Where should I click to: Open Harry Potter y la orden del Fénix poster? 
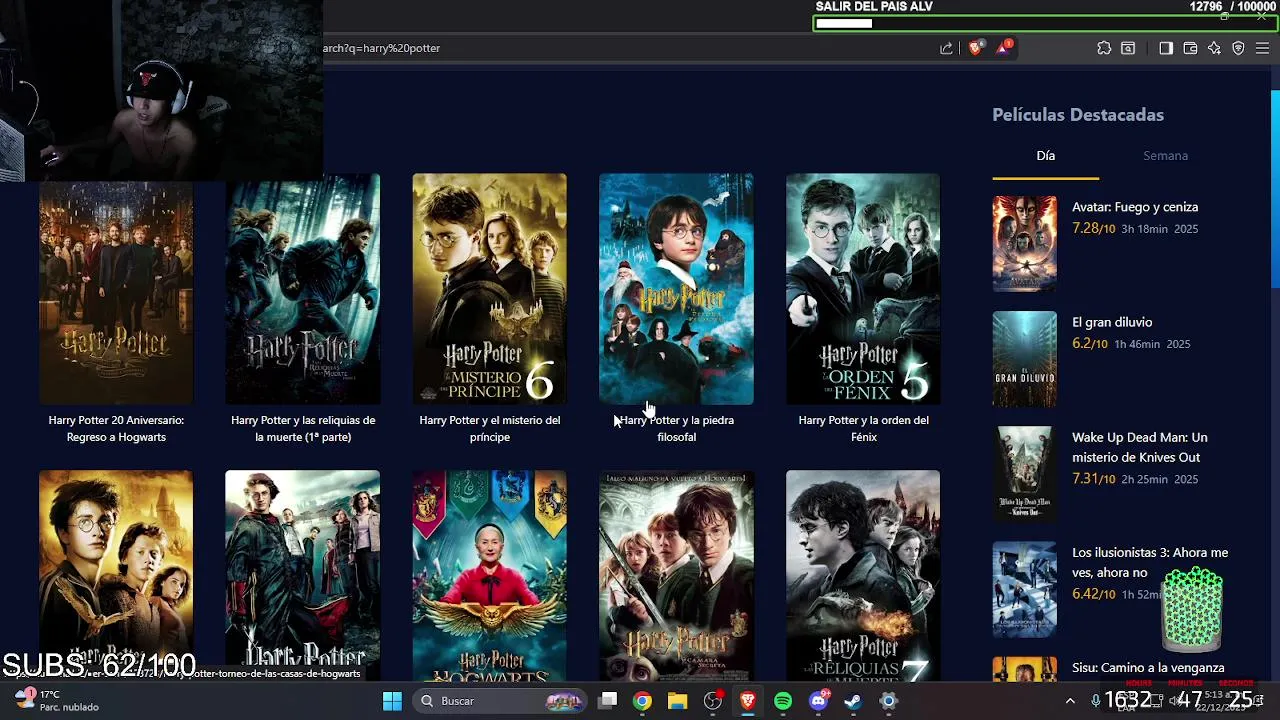pos(863,289)
